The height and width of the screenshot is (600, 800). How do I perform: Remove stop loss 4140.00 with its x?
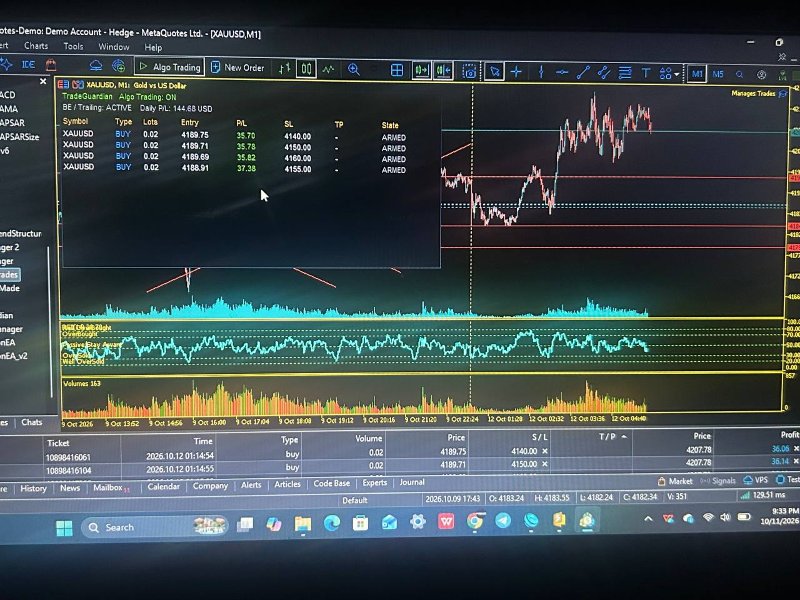point(545,451)
